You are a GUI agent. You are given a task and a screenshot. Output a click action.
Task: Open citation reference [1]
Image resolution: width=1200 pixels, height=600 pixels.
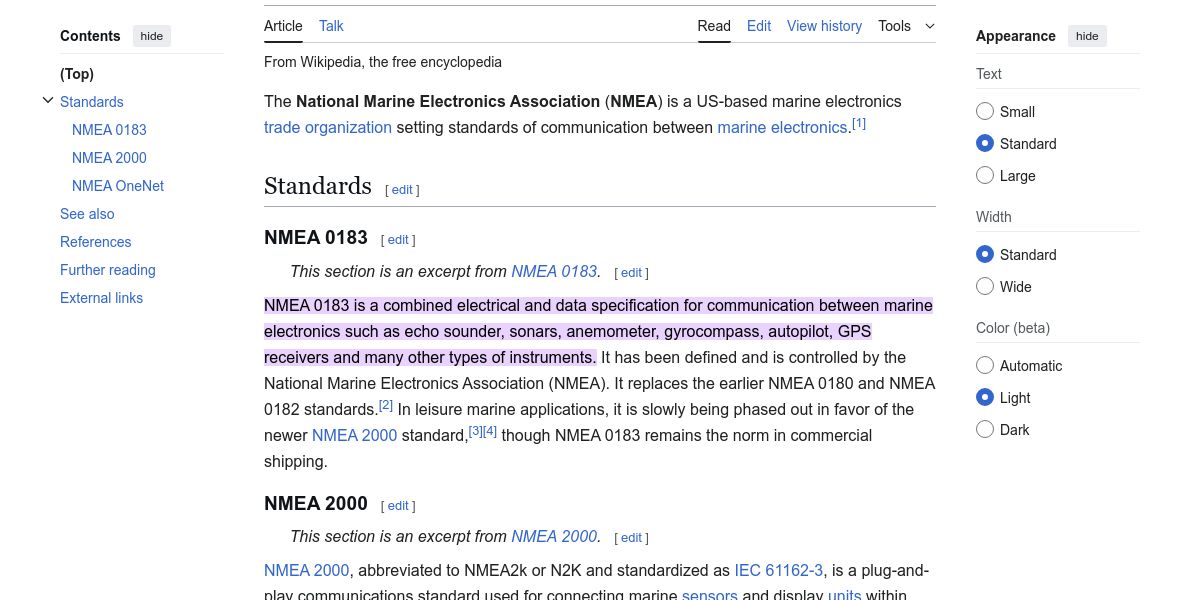click(859, 124)
